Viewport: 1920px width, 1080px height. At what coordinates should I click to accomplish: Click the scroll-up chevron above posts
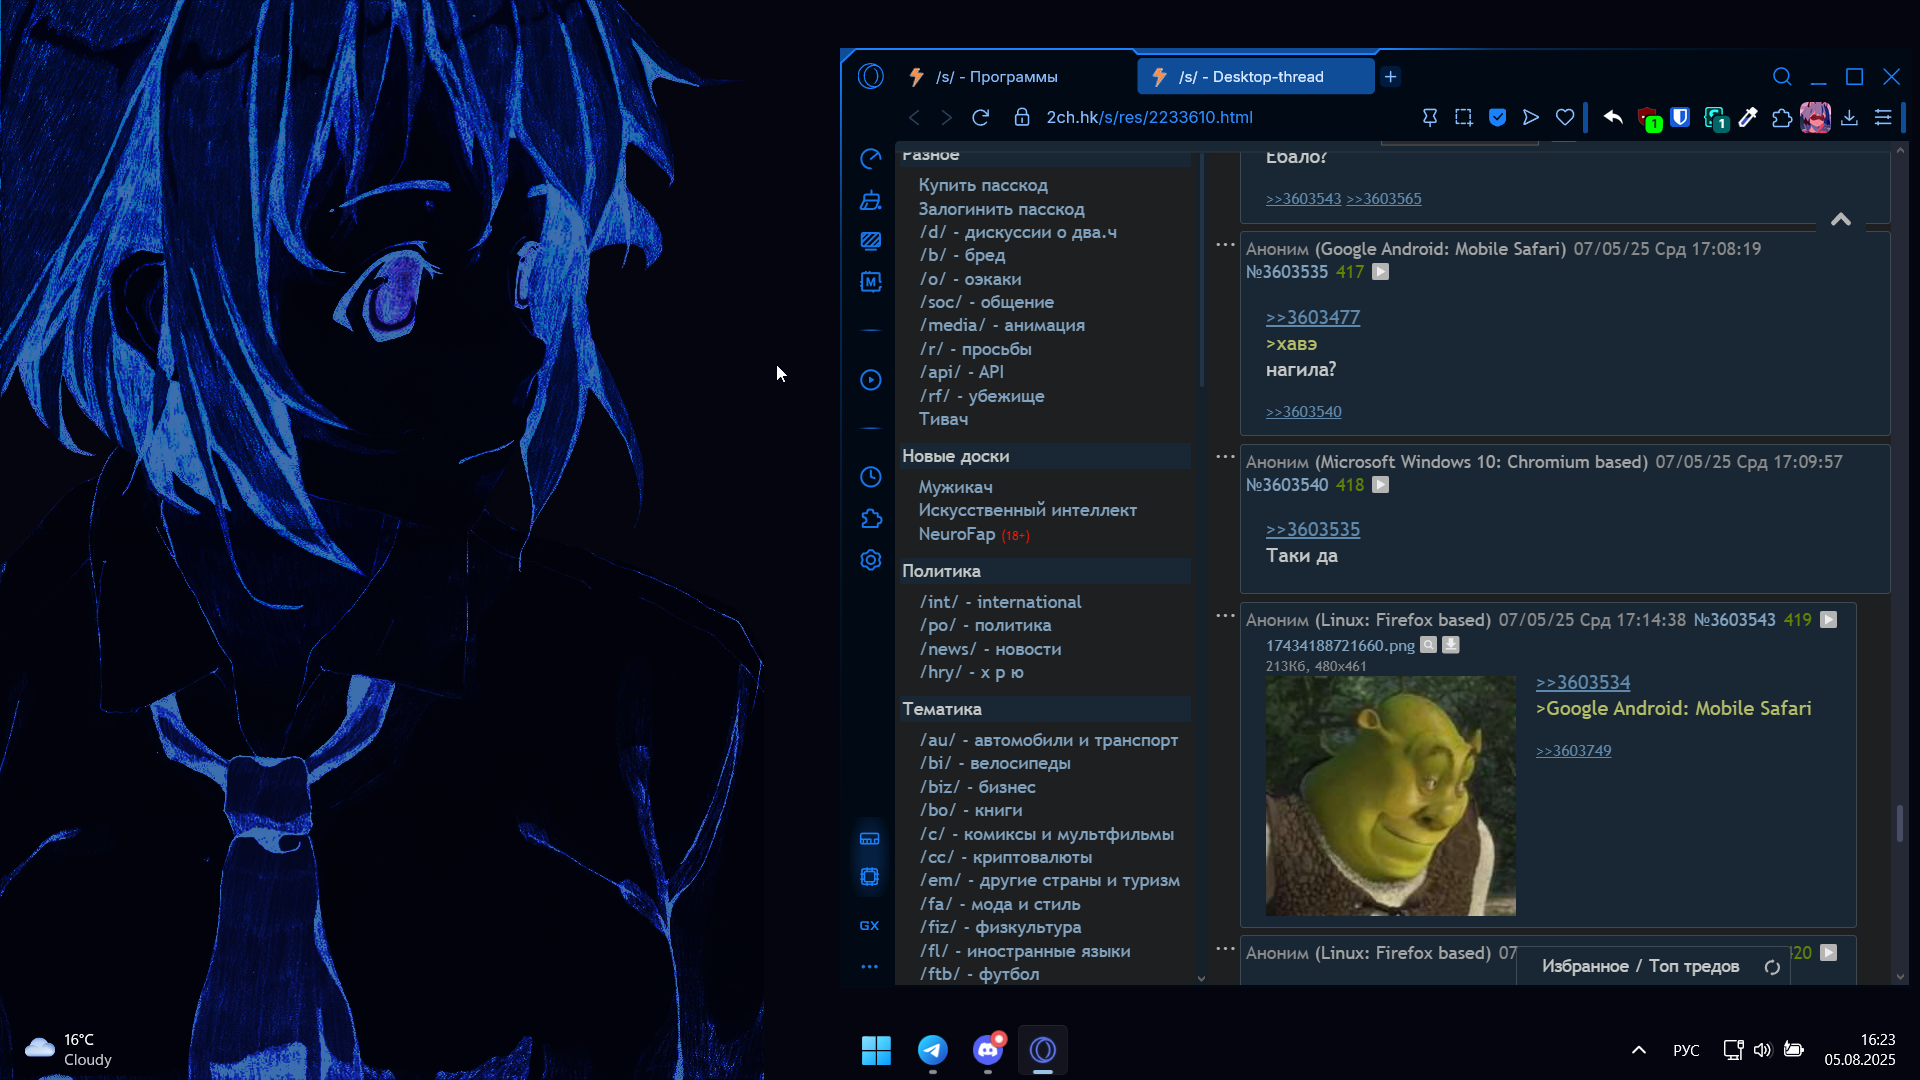coord(1840,220)
